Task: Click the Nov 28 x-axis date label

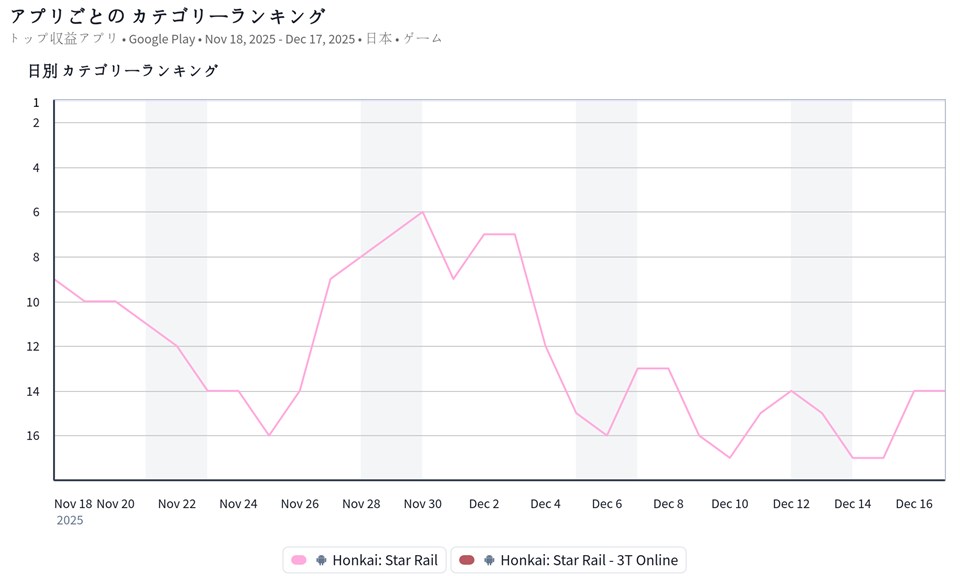Action: 361,504
